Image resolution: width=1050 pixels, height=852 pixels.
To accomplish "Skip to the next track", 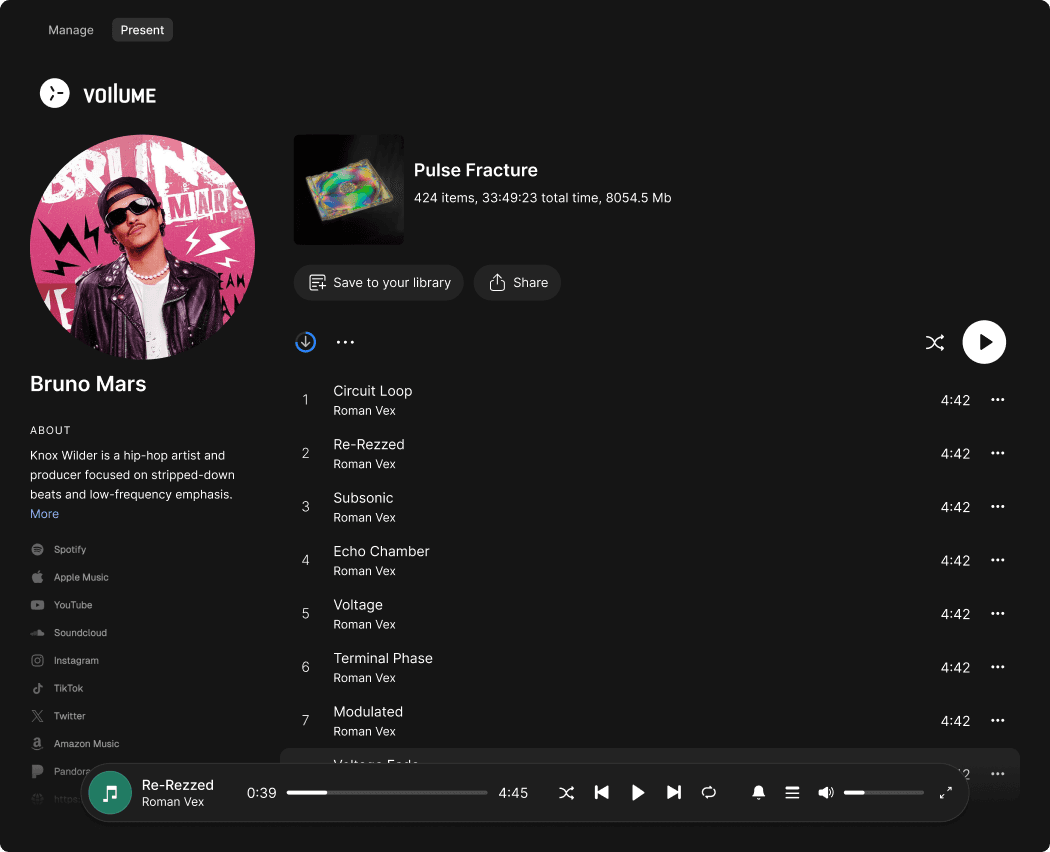I will 674,793.
